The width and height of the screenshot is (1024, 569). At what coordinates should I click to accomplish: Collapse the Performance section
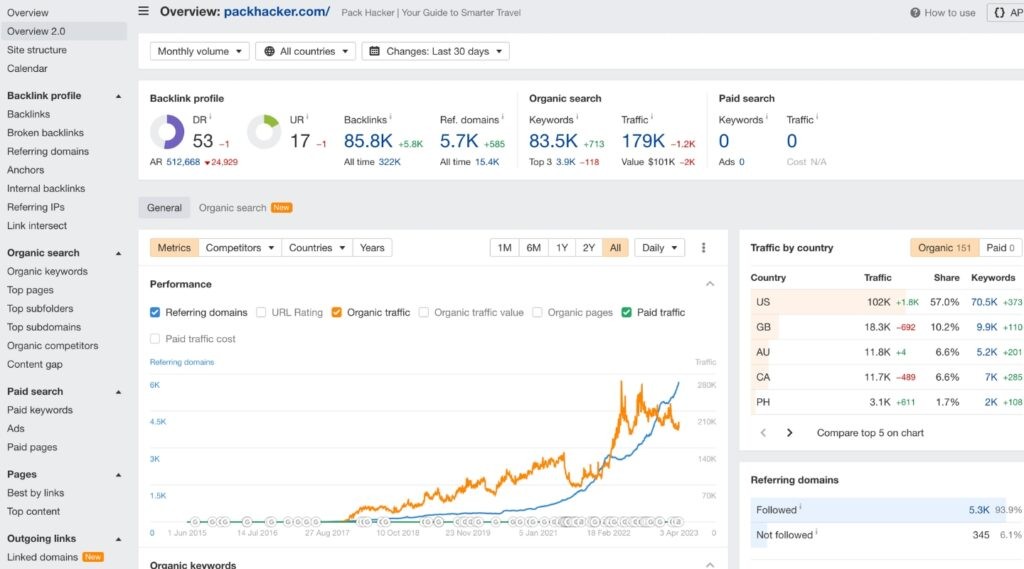(x=710, y=284)
